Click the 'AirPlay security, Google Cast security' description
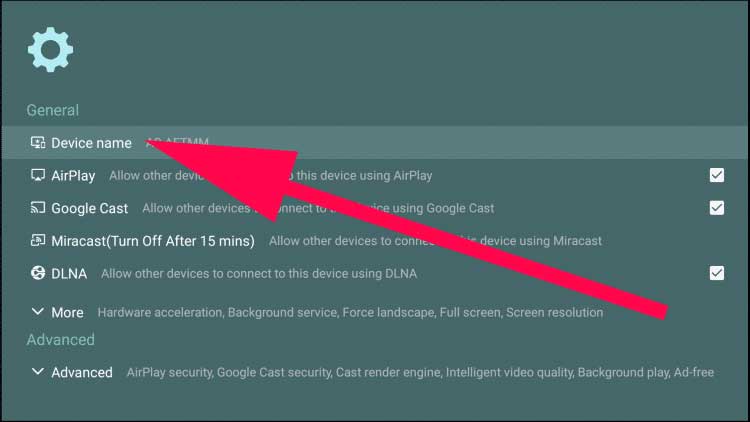750x422 pixels. pos(420,372)
